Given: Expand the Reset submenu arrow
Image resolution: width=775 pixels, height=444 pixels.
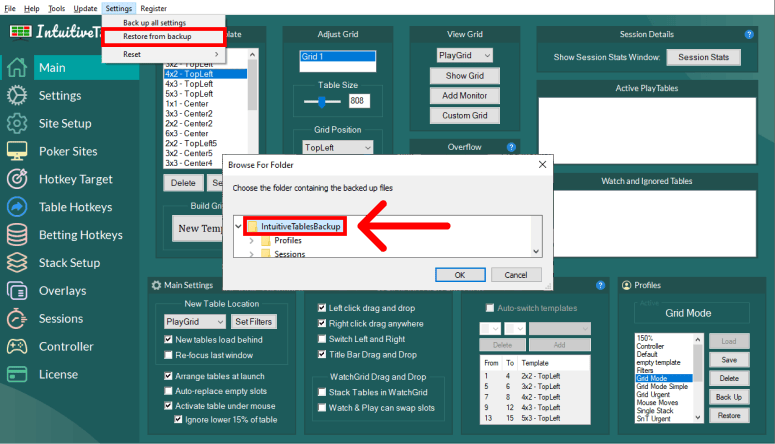Looking at the screenshot, I should pyautogui.click(x=216, y=54).
